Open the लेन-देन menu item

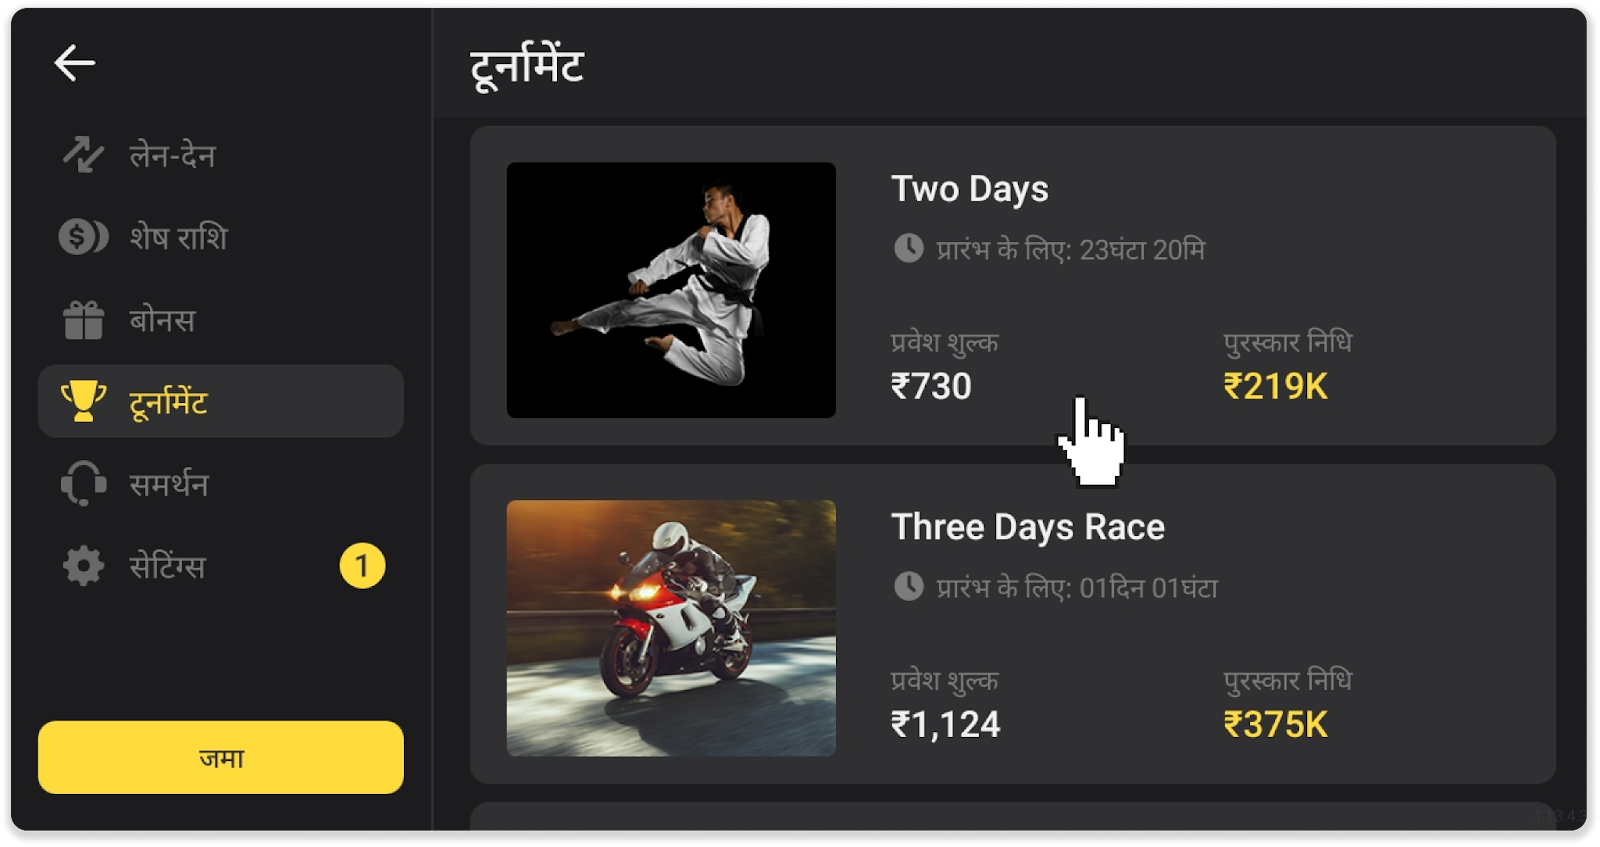[221, 155]
